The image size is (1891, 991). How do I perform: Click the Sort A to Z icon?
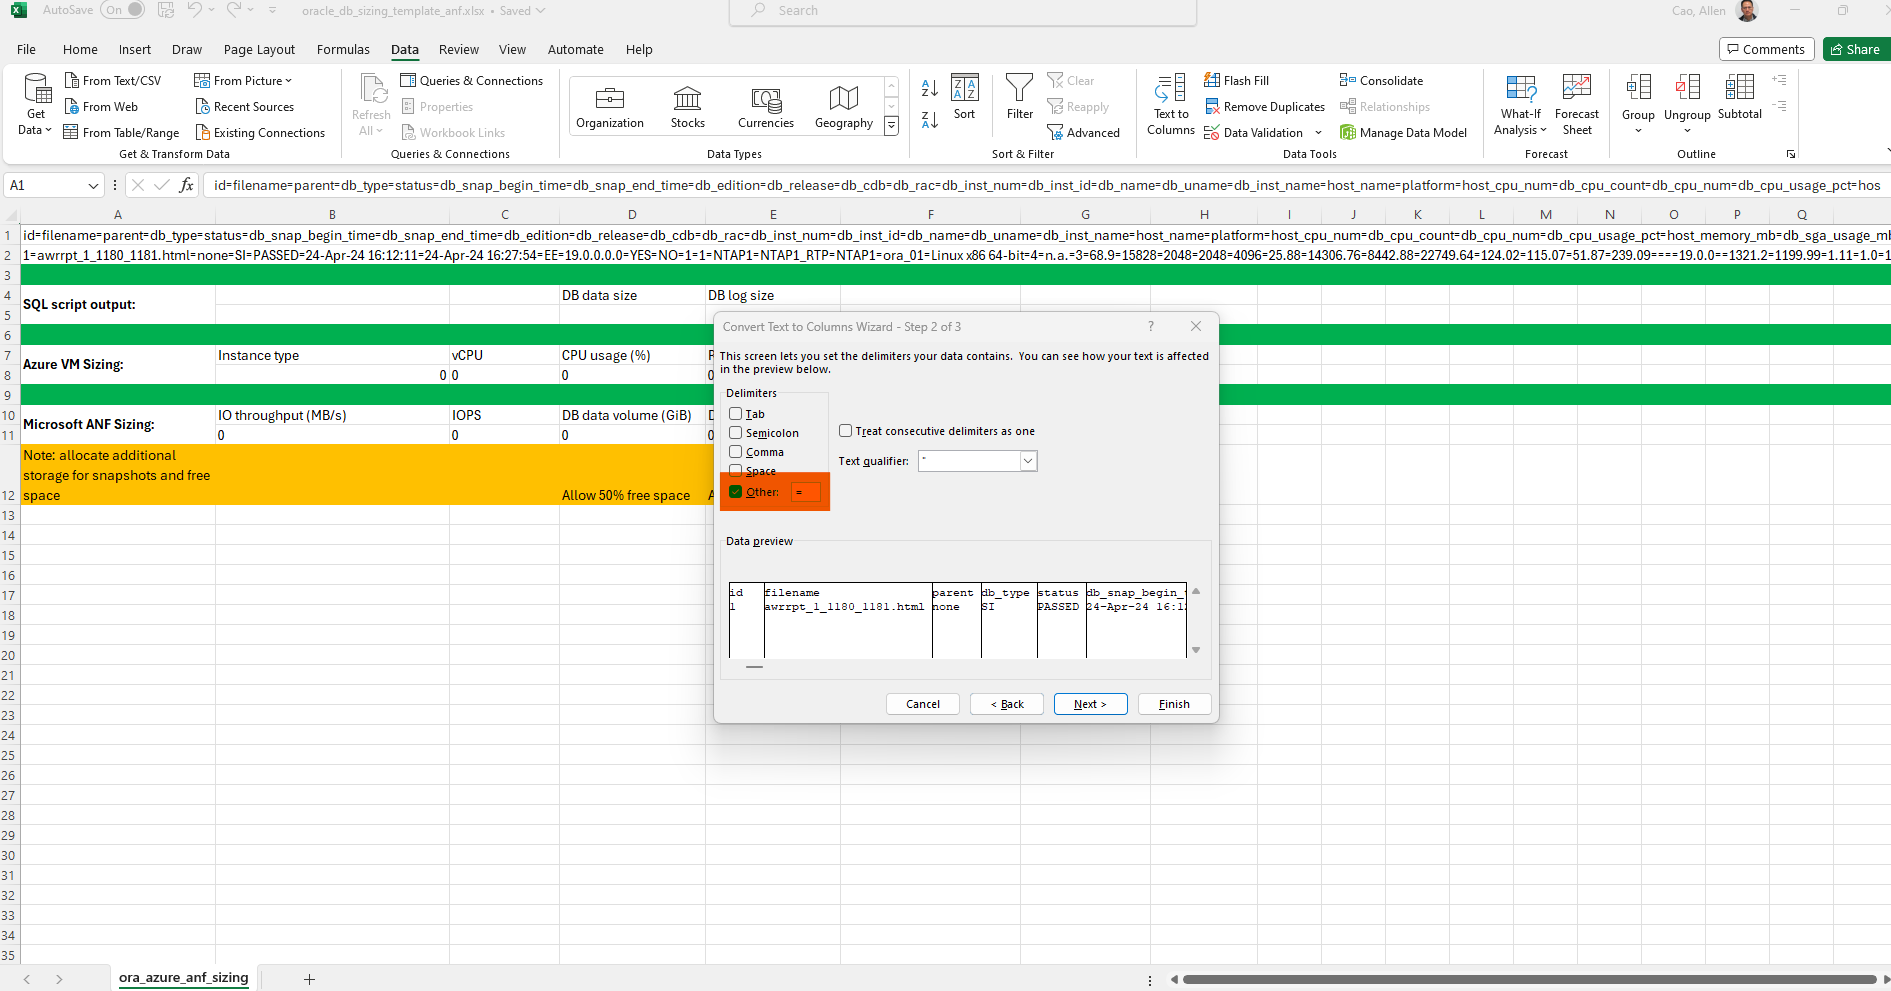pyautogui.click(x=929, y=88)
